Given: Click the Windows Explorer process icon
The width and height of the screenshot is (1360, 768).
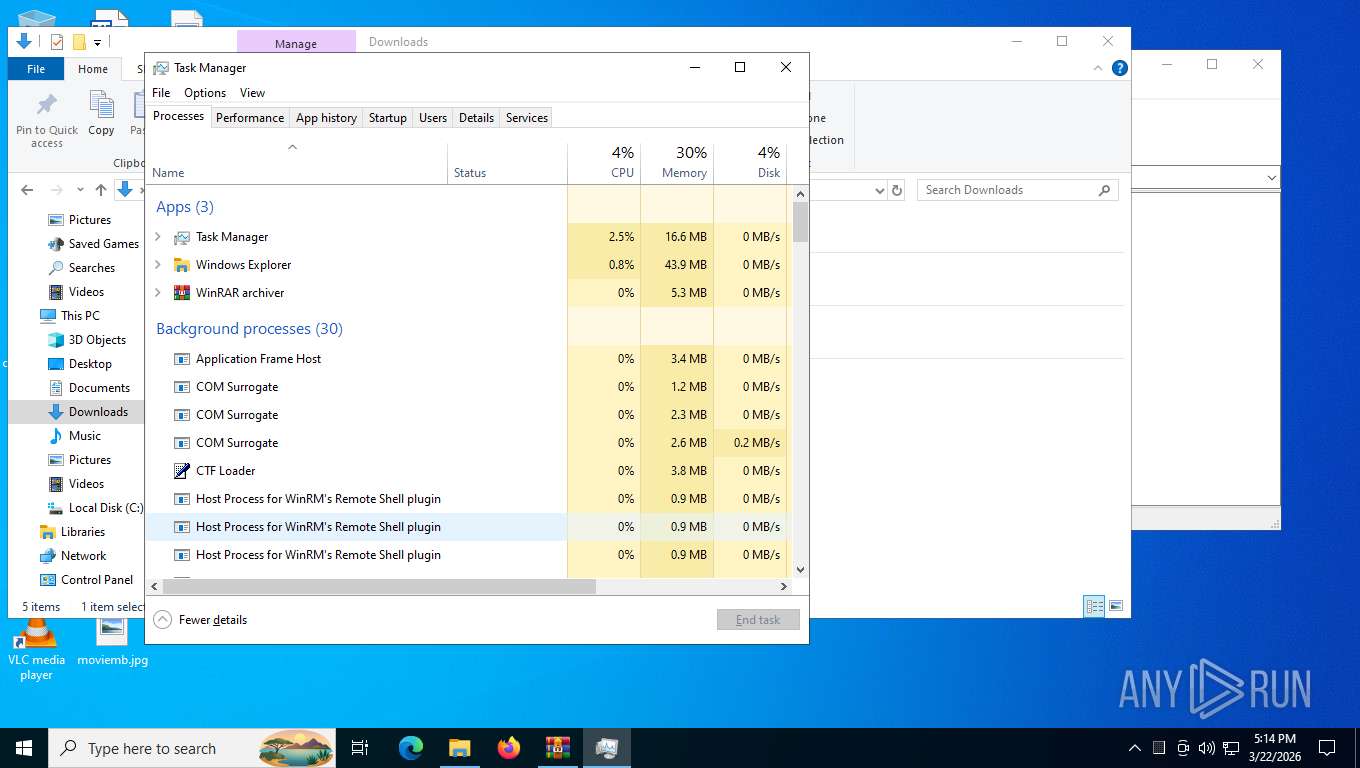Looking at the screenshot, I should click(182, 265).
